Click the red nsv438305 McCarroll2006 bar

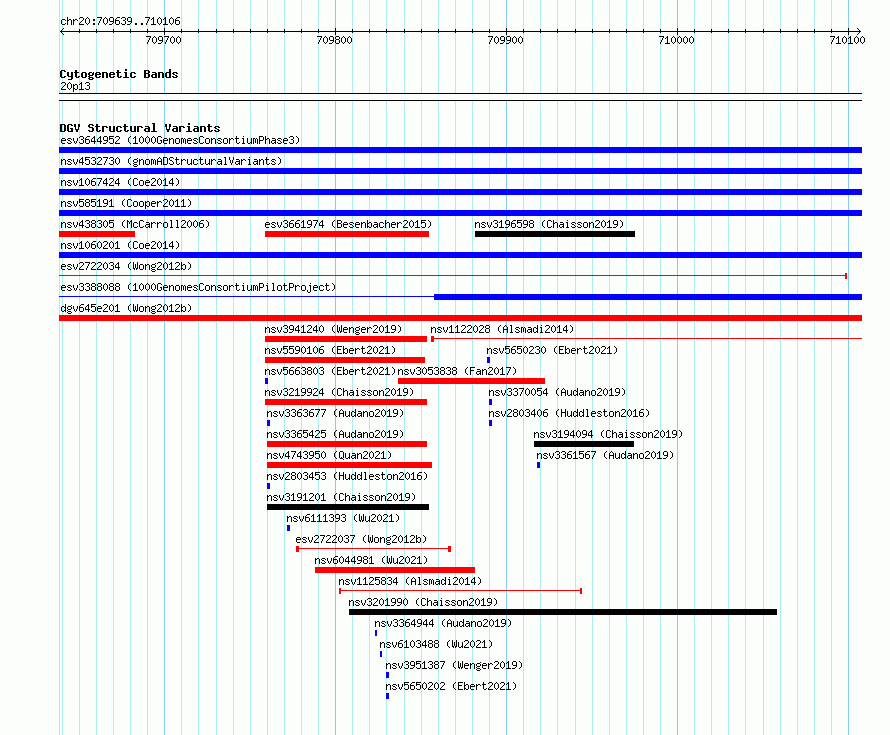(97, 234)
